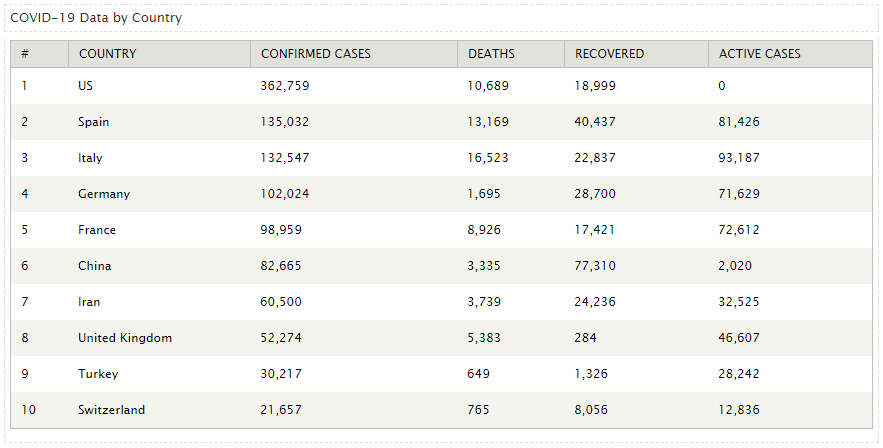
Task: Select the Switzerland country cell
Action: [112, 410]
